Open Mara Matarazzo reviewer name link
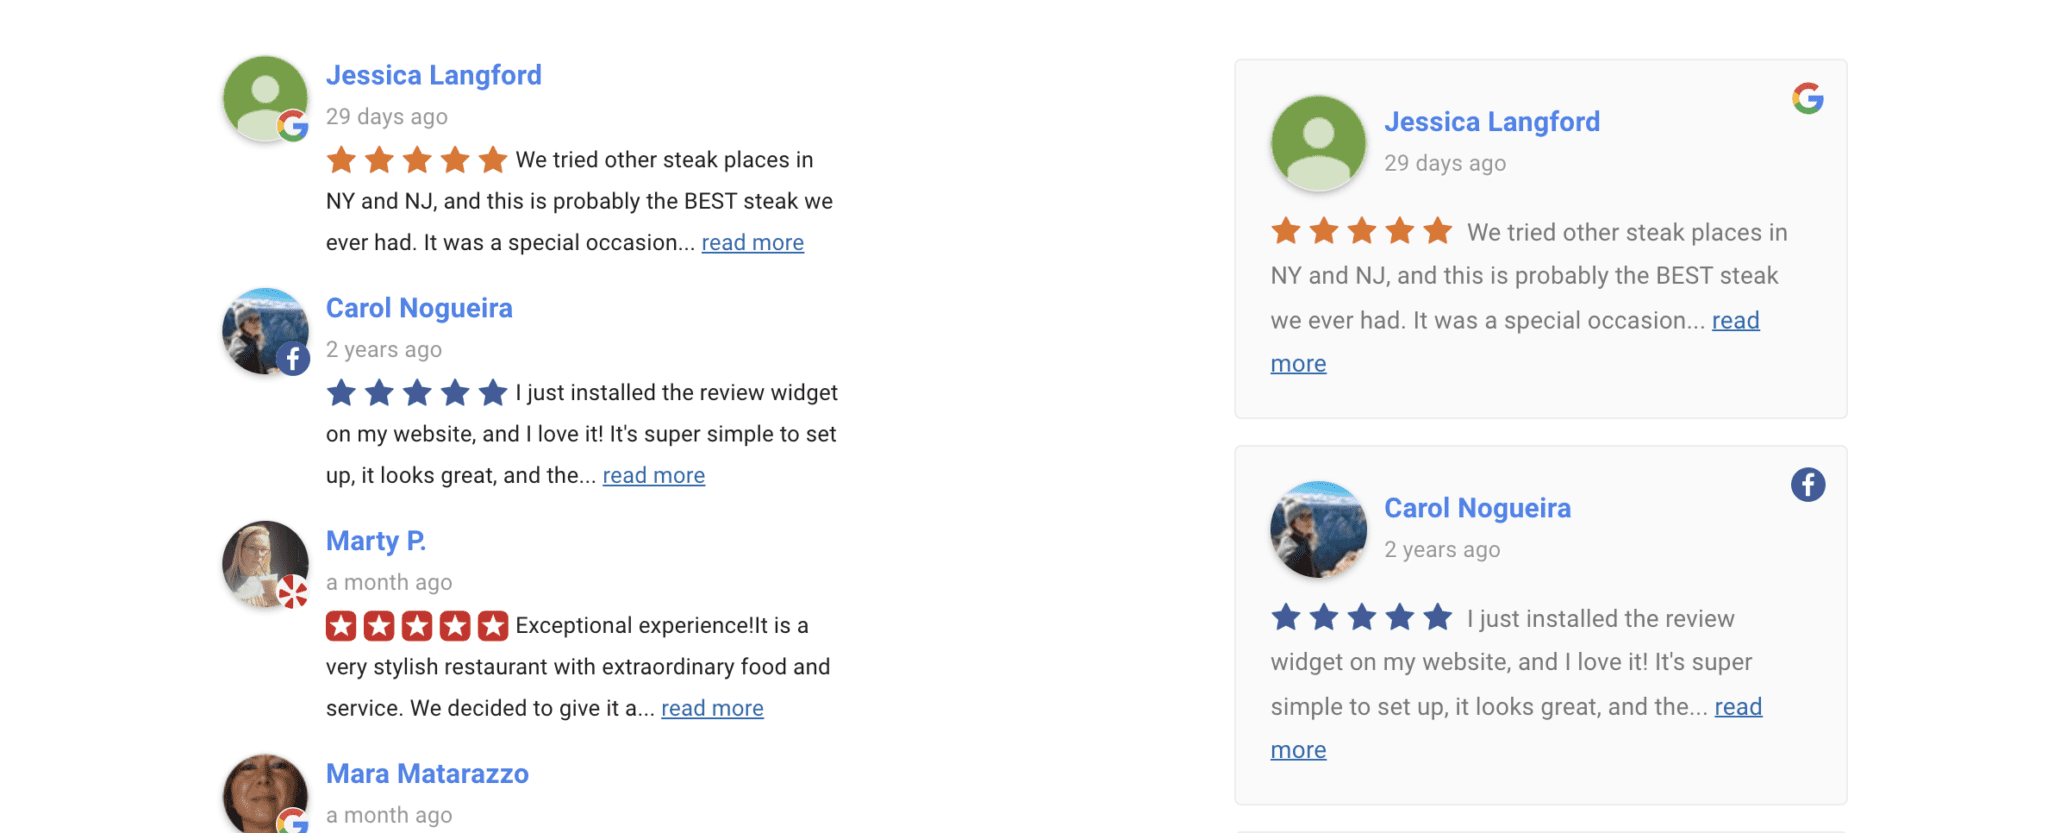2048x833 pixels. point(427,774)
